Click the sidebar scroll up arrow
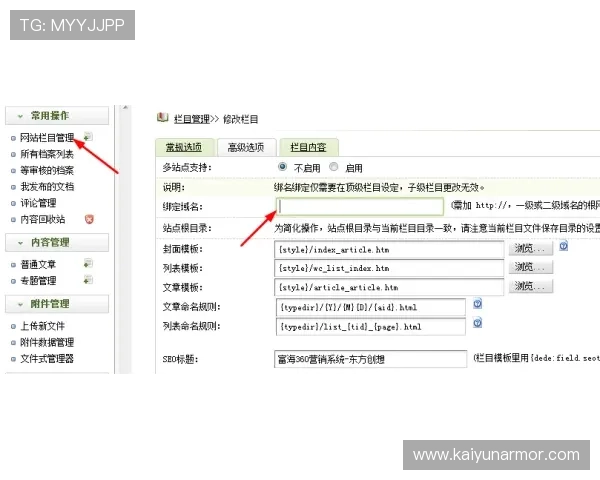 [125, 108]
